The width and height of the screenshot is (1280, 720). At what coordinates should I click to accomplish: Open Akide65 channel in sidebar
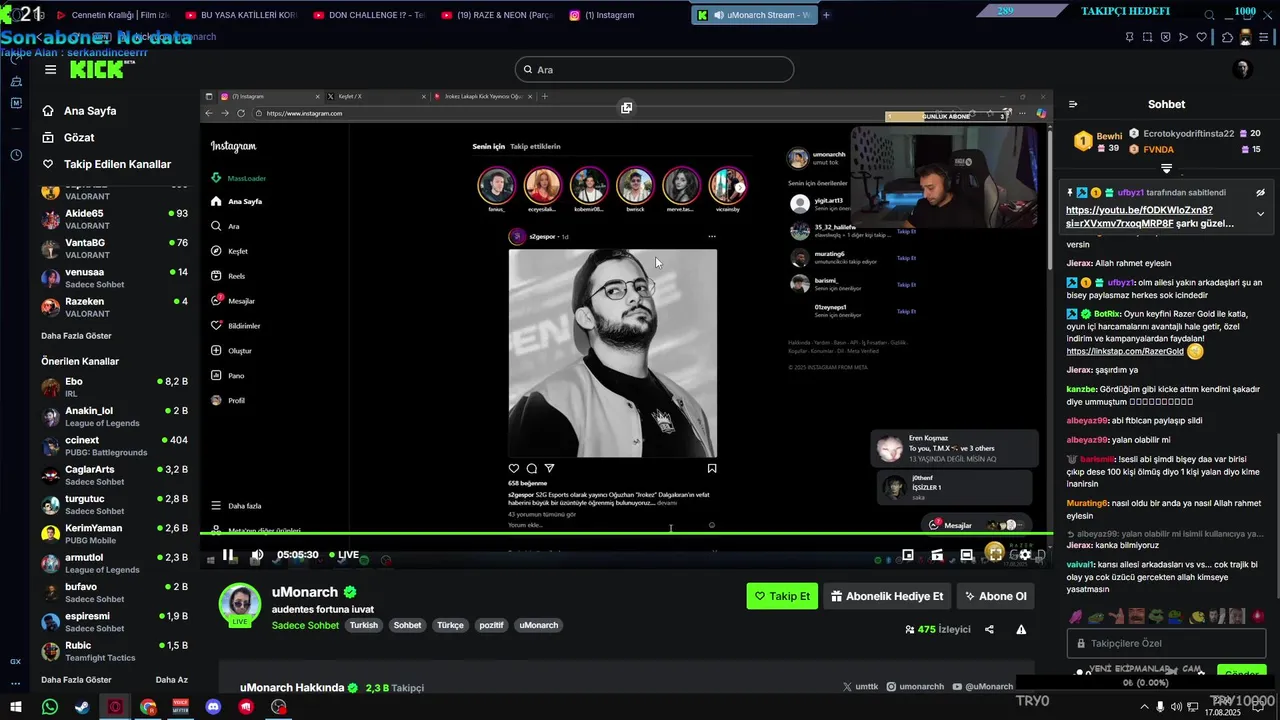click(114, 219)
